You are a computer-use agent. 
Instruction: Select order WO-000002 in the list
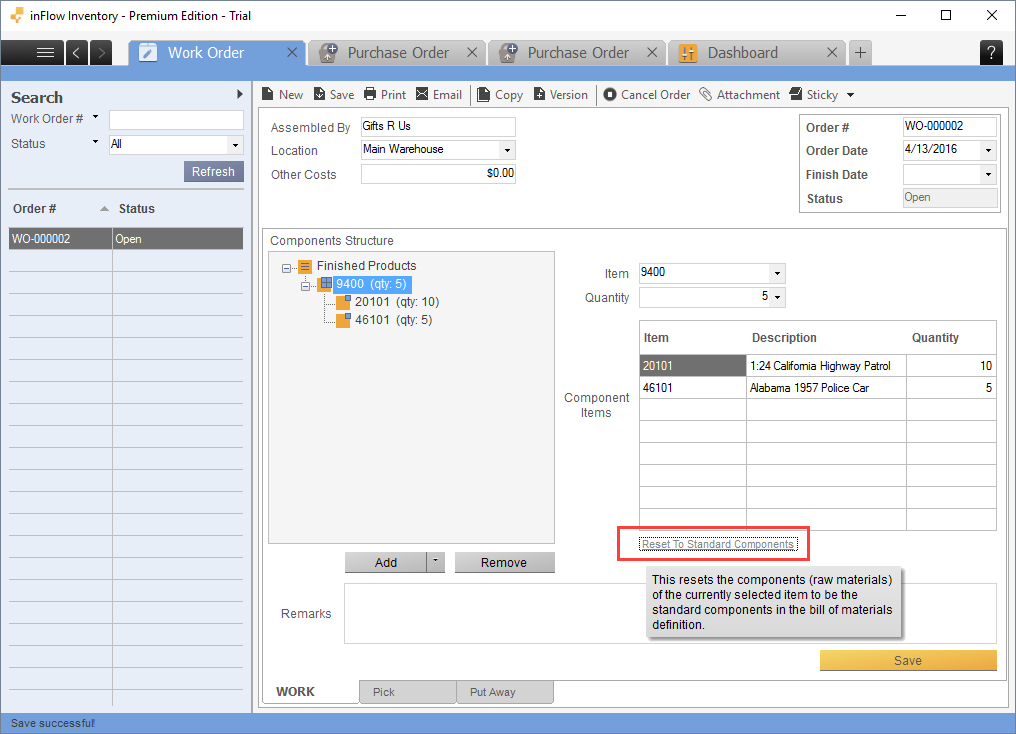click(126, 238)
